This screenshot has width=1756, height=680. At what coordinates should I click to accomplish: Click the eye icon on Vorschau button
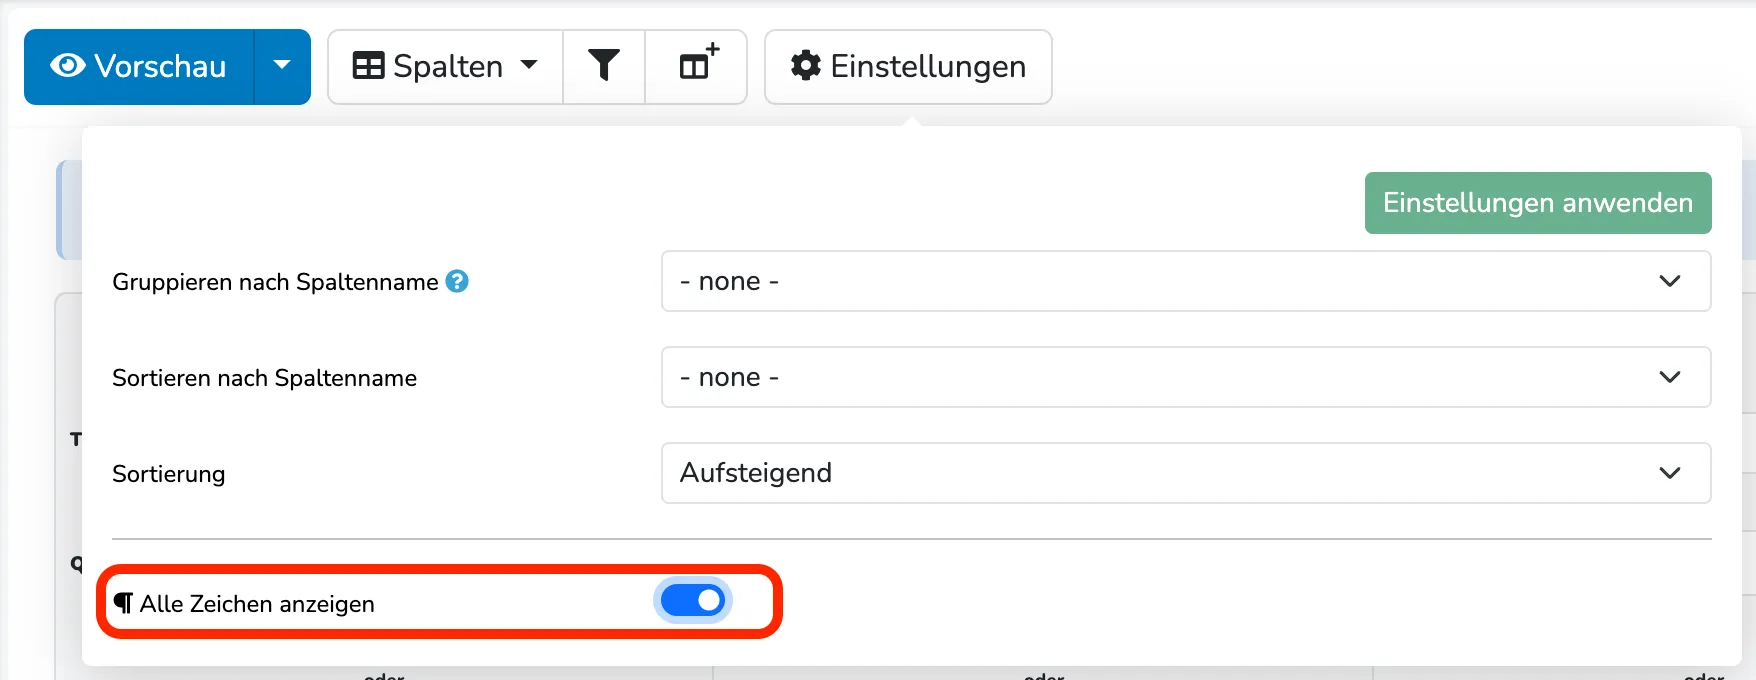coord(67,66)
